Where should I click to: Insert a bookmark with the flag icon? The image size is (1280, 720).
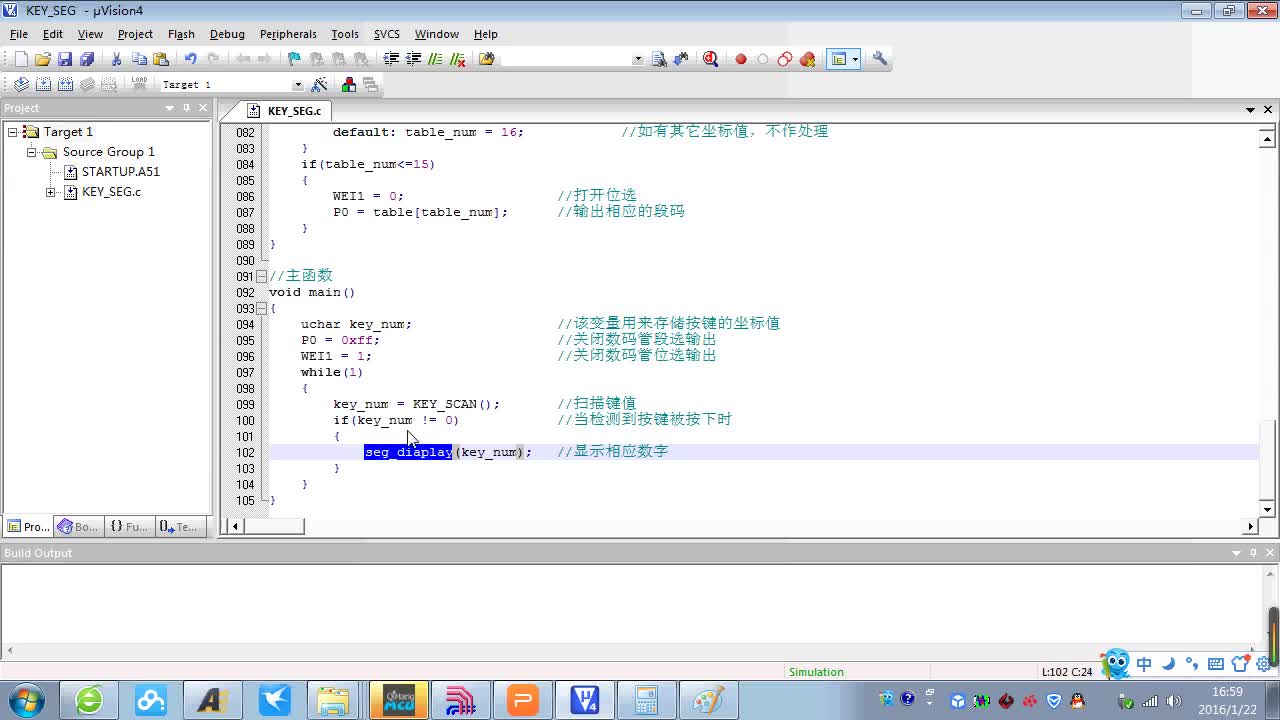[293, 59]
